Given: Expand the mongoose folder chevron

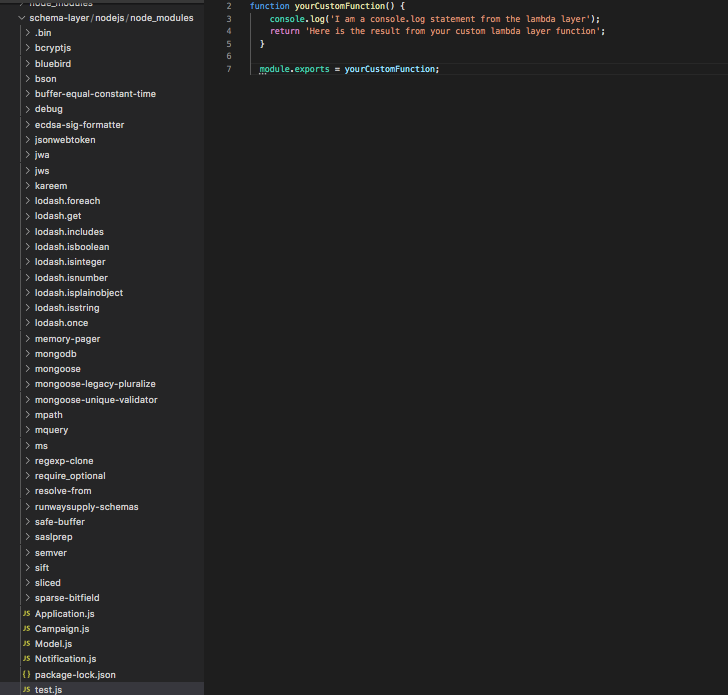Looking at the screenshot, I should click(27, 369).
